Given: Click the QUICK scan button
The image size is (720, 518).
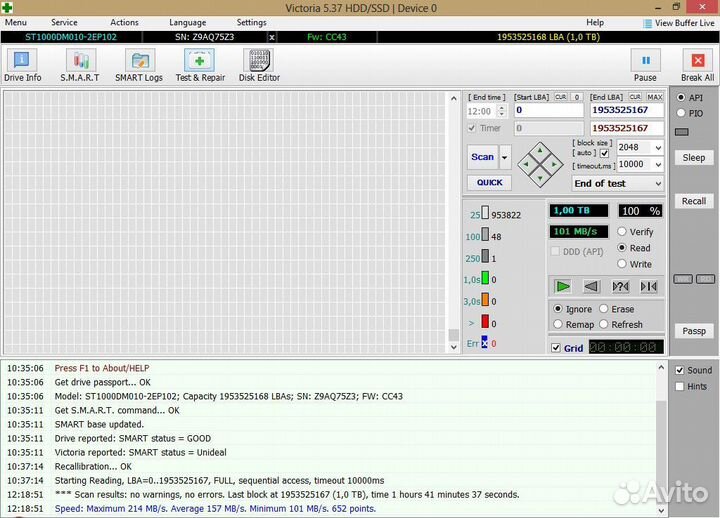Looking at the screenshot, I should 489,183.
